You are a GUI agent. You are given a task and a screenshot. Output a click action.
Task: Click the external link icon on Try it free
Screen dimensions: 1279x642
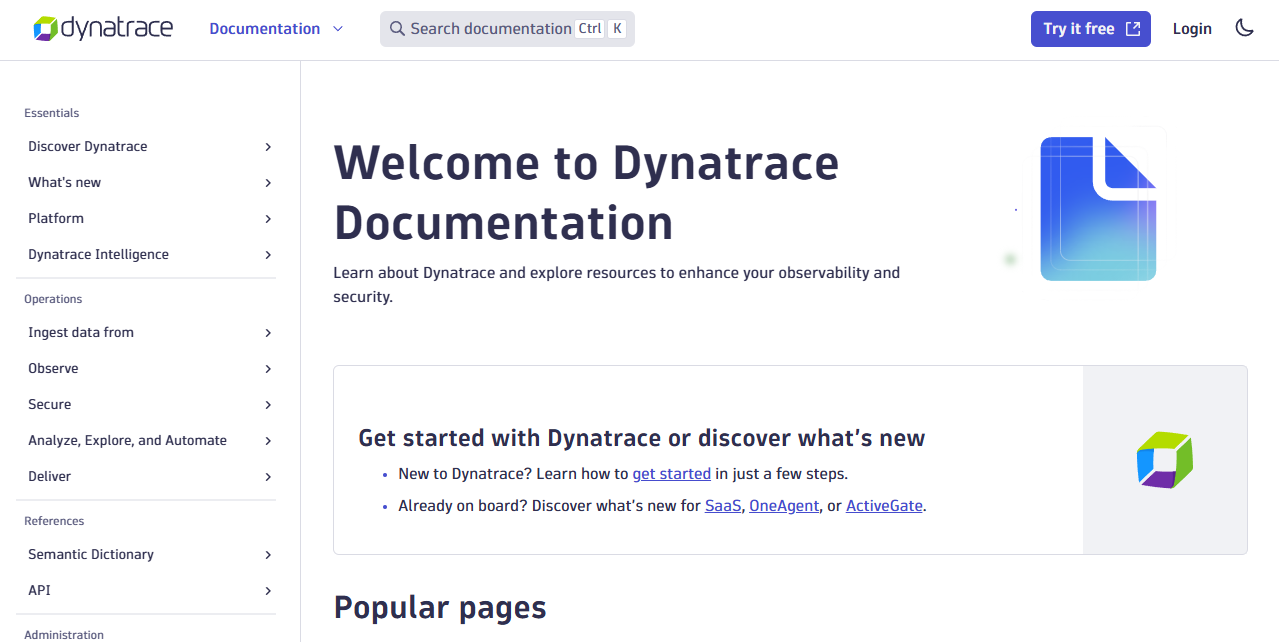point(1133,29)
